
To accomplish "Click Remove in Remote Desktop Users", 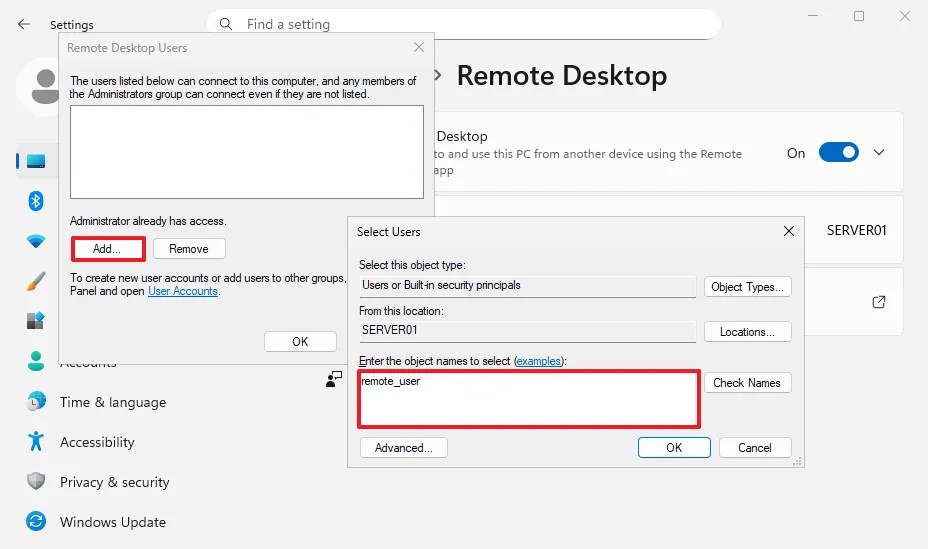I will 189,249.
